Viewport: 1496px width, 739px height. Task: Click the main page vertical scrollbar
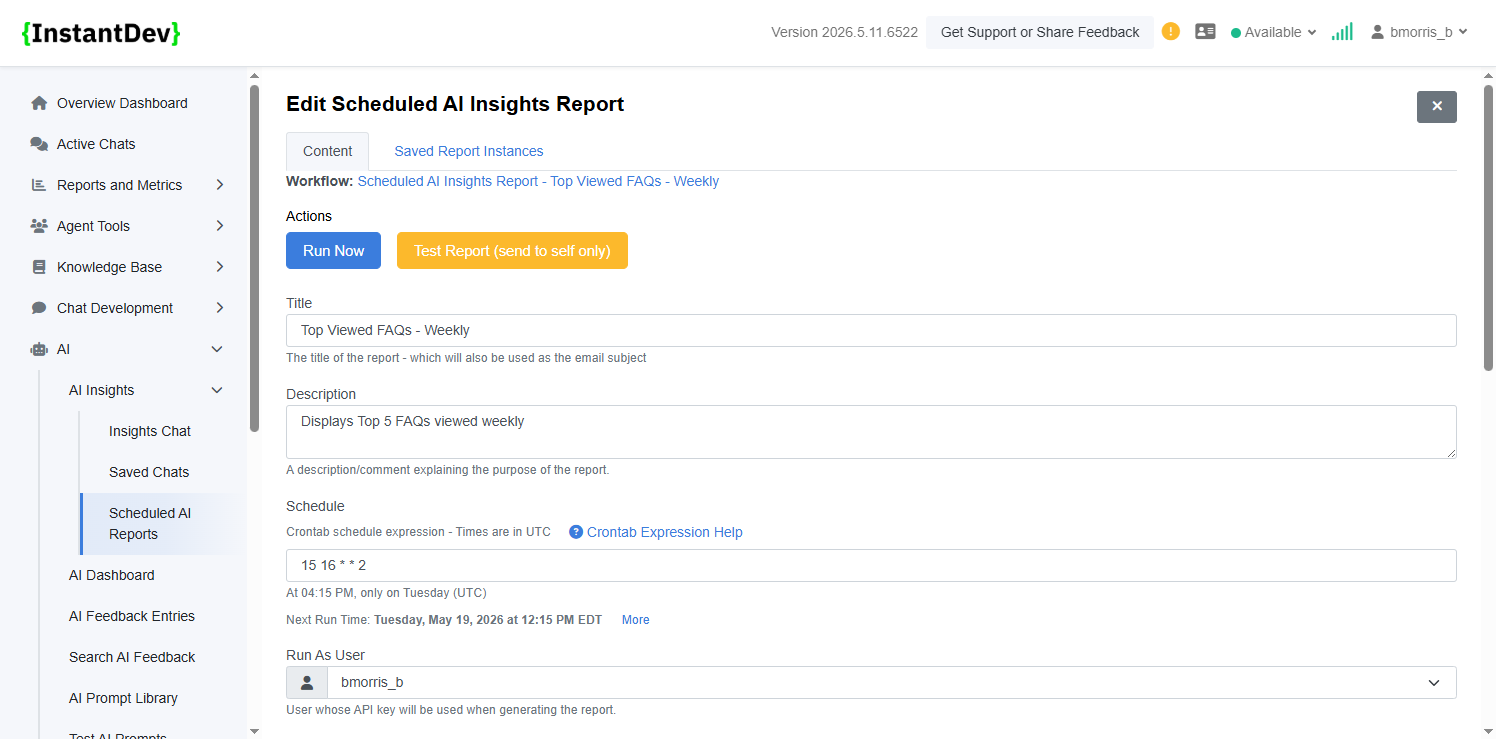[x=1489, y=227]
